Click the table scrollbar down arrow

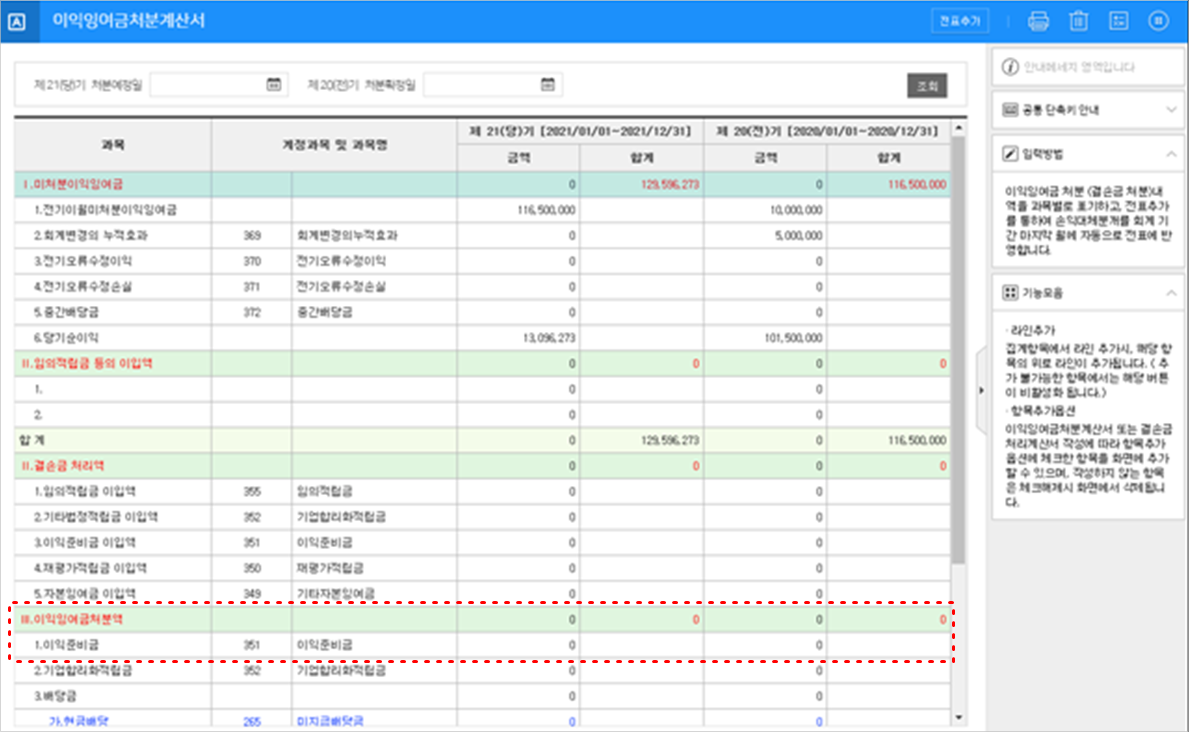click(x=958, y=717)
